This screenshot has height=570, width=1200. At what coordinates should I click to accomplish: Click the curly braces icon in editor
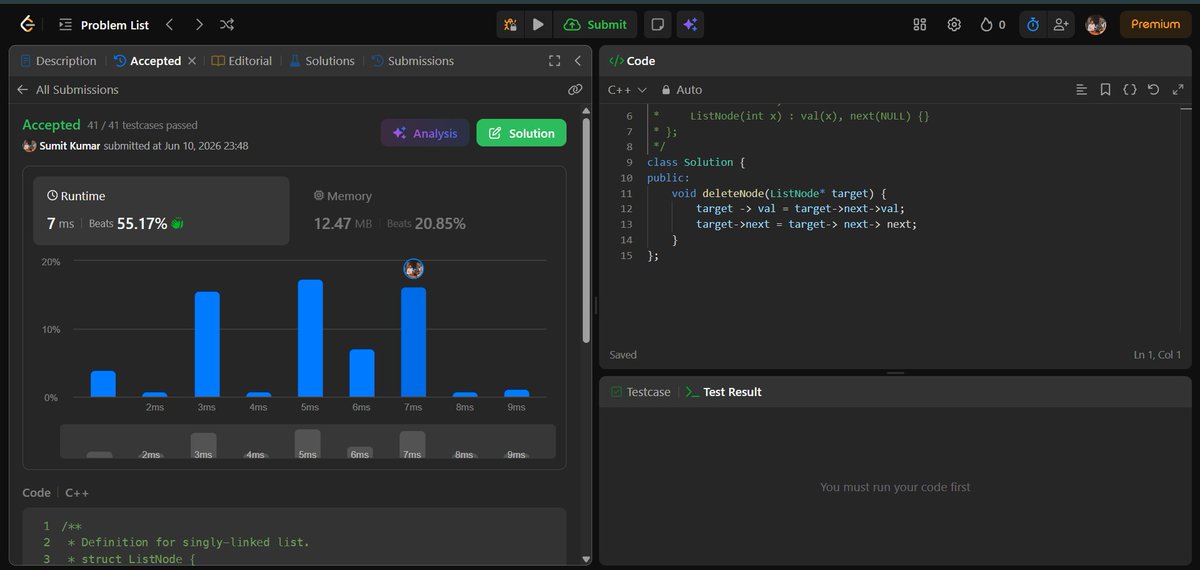point(1129,89)
